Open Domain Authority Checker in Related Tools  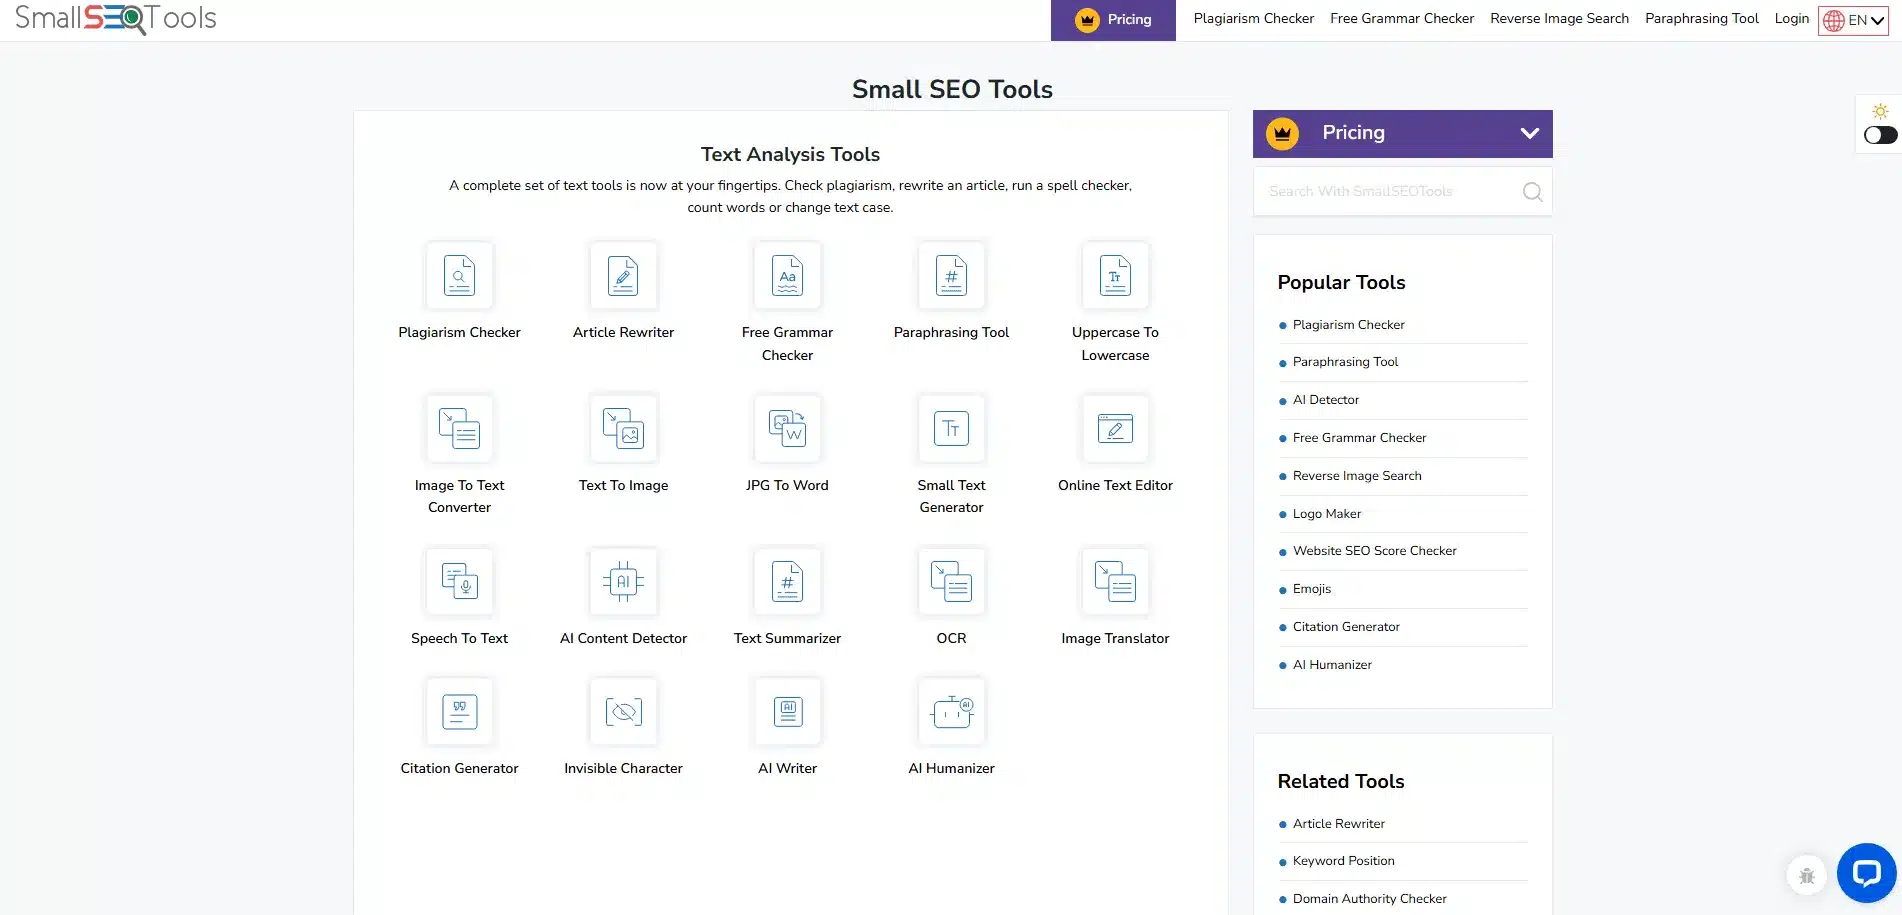1369,899
